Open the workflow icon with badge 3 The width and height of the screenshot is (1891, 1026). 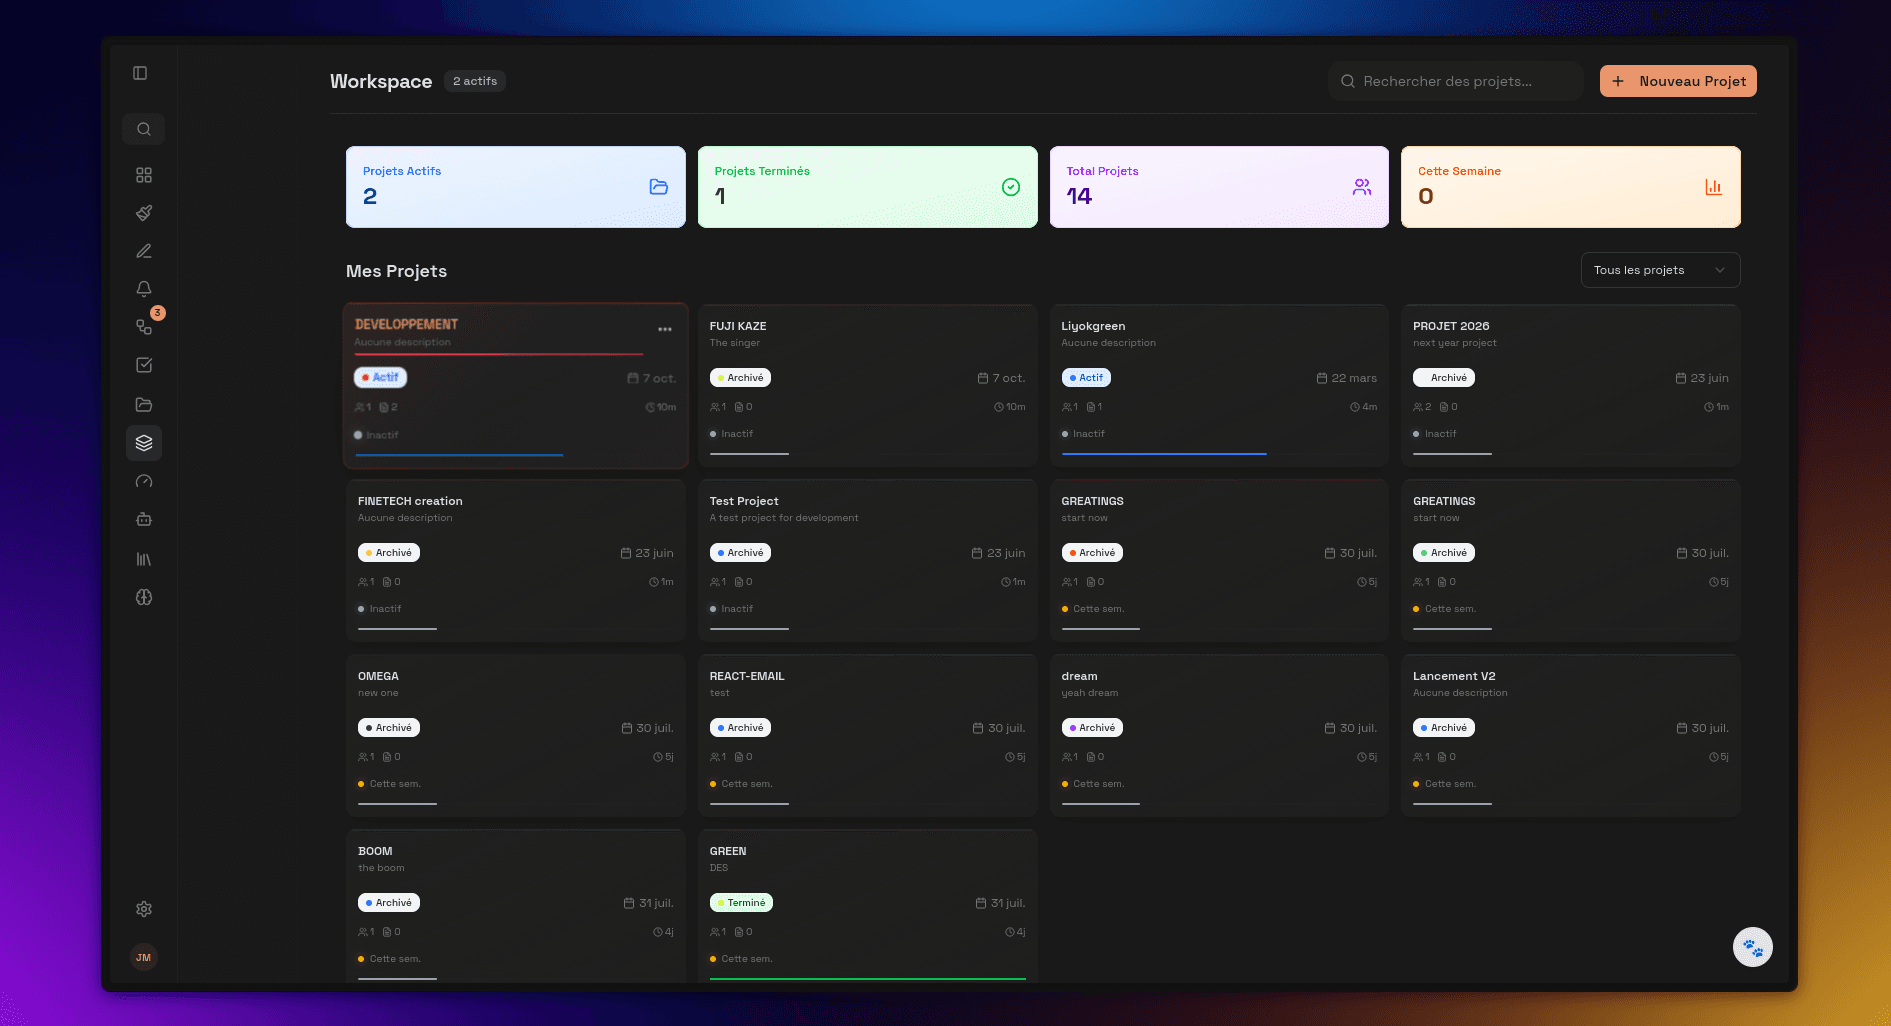click(144, 327)
